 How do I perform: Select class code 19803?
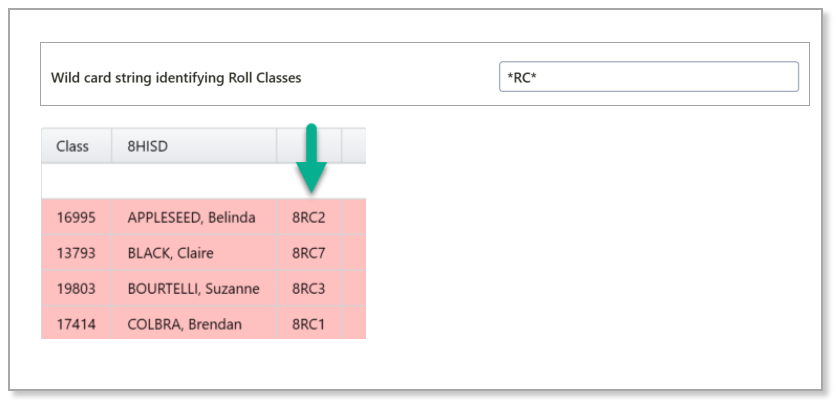(x=75, y=289)
